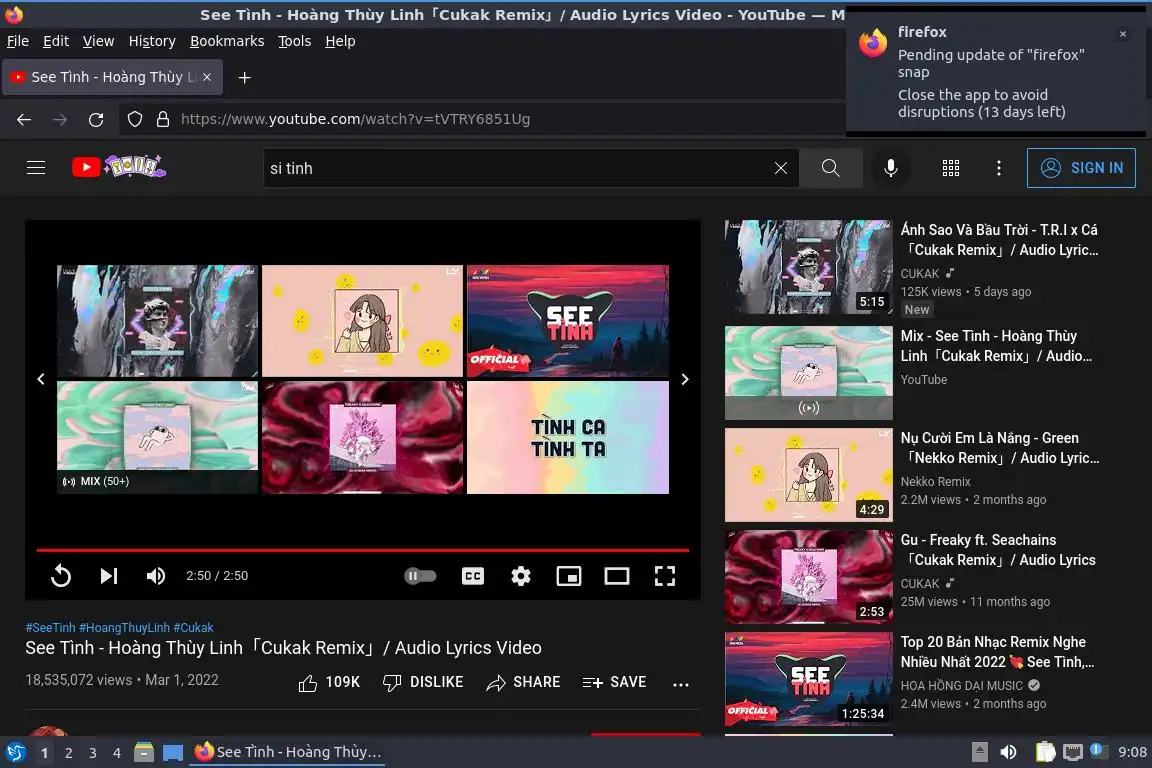Mute the video volume
Image resolution: width=1152 pixels, height=768 pixels.
156,575
